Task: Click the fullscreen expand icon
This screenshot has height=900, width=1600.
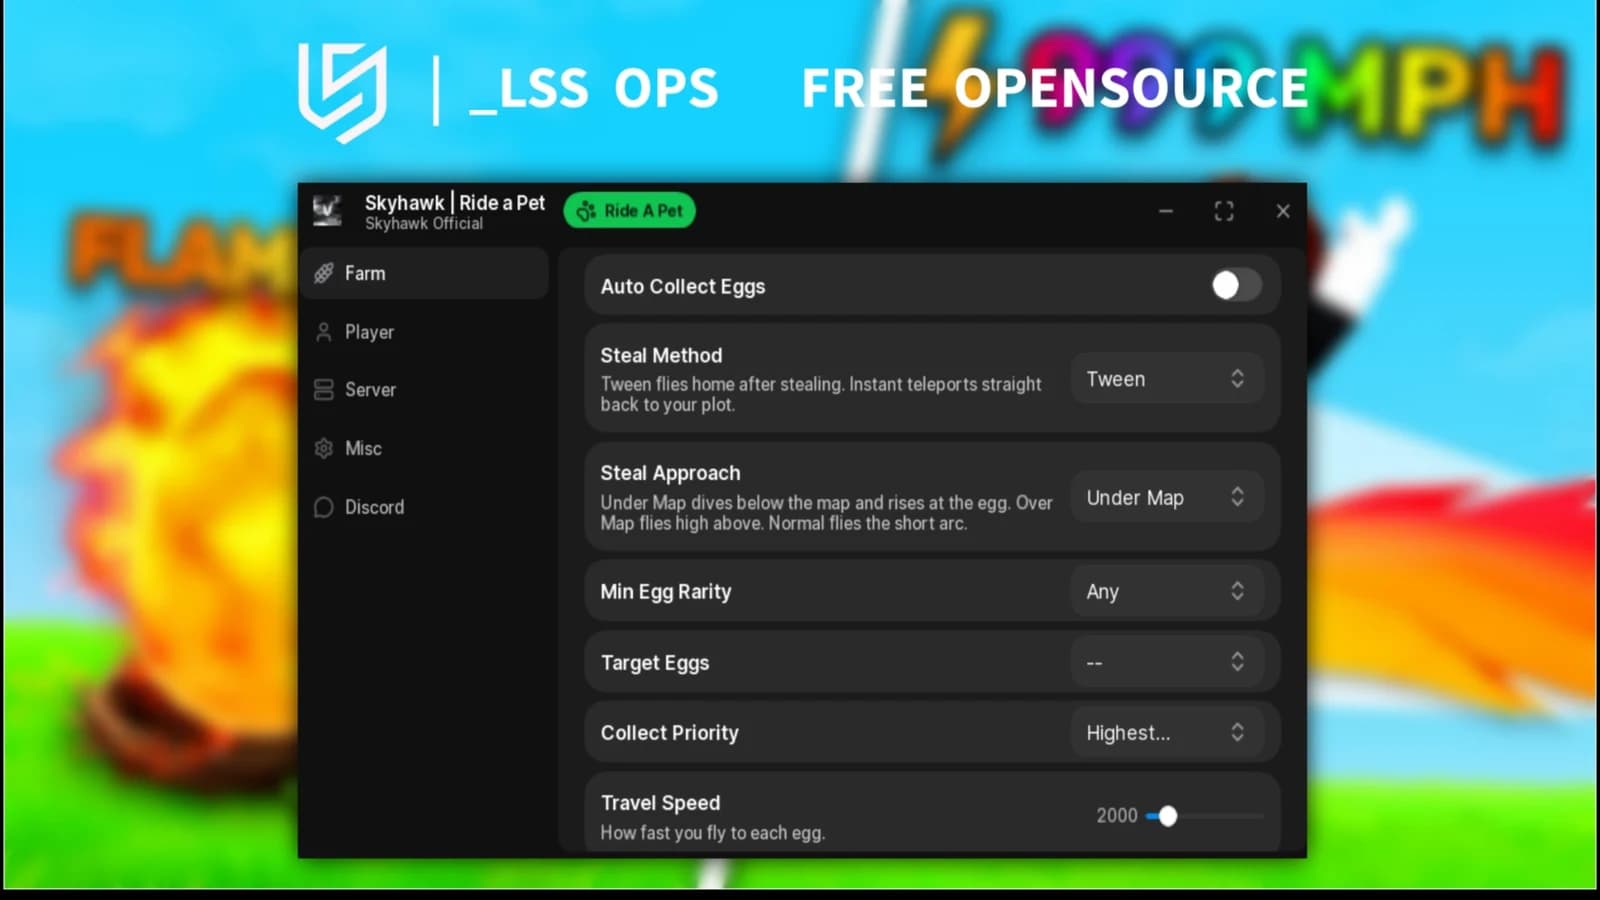Action: click(x=1224, y=211)
